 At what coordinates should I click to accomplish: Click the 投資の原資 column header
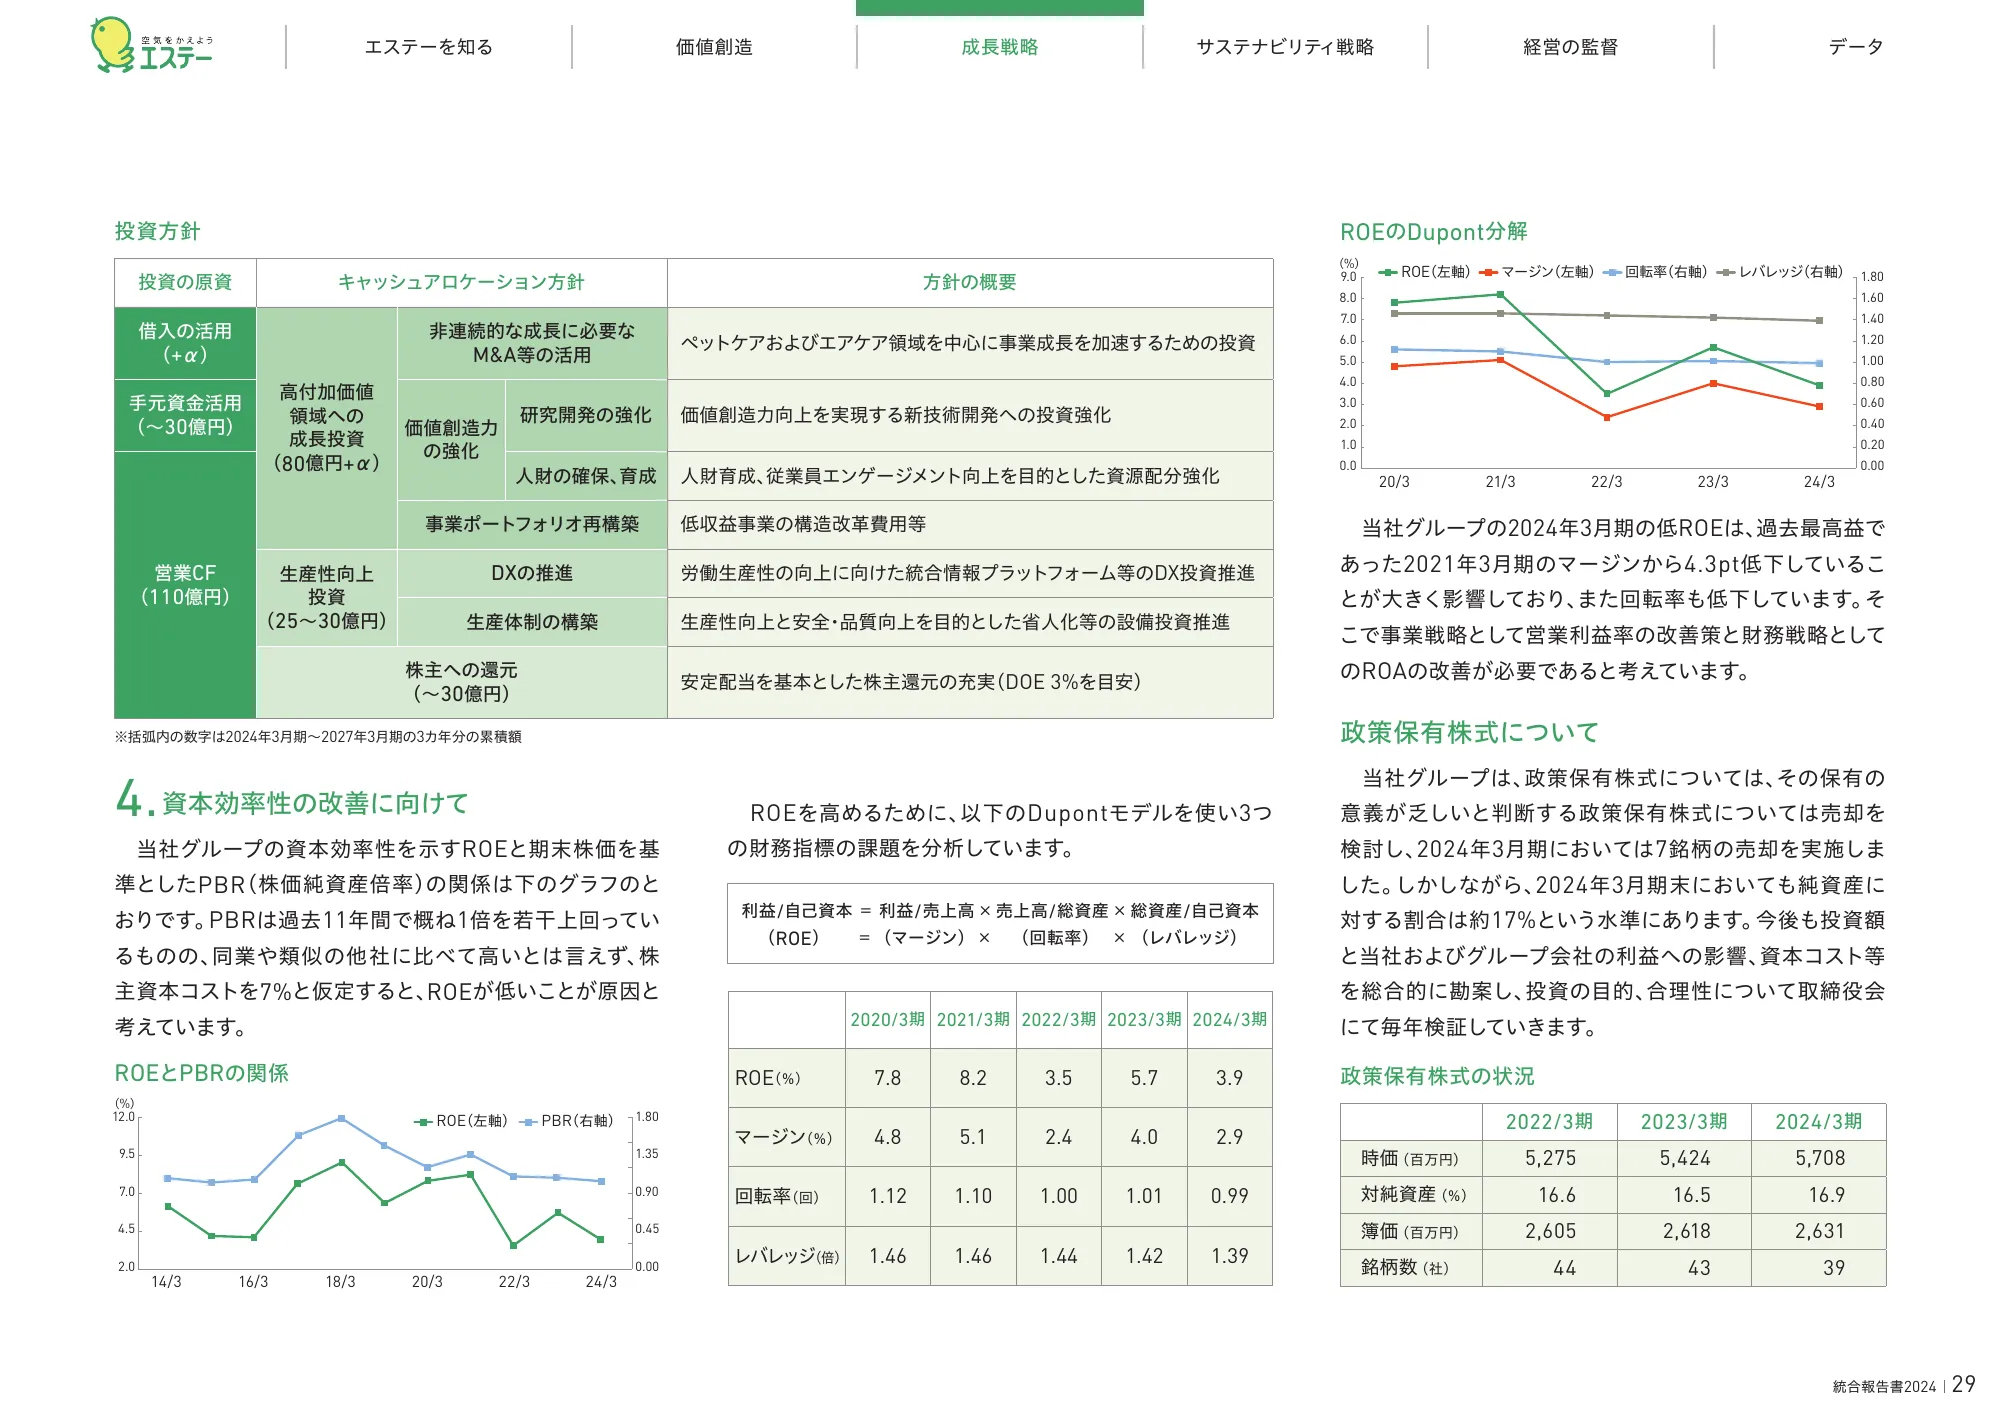pyautogui.click(x=185, y=282)
